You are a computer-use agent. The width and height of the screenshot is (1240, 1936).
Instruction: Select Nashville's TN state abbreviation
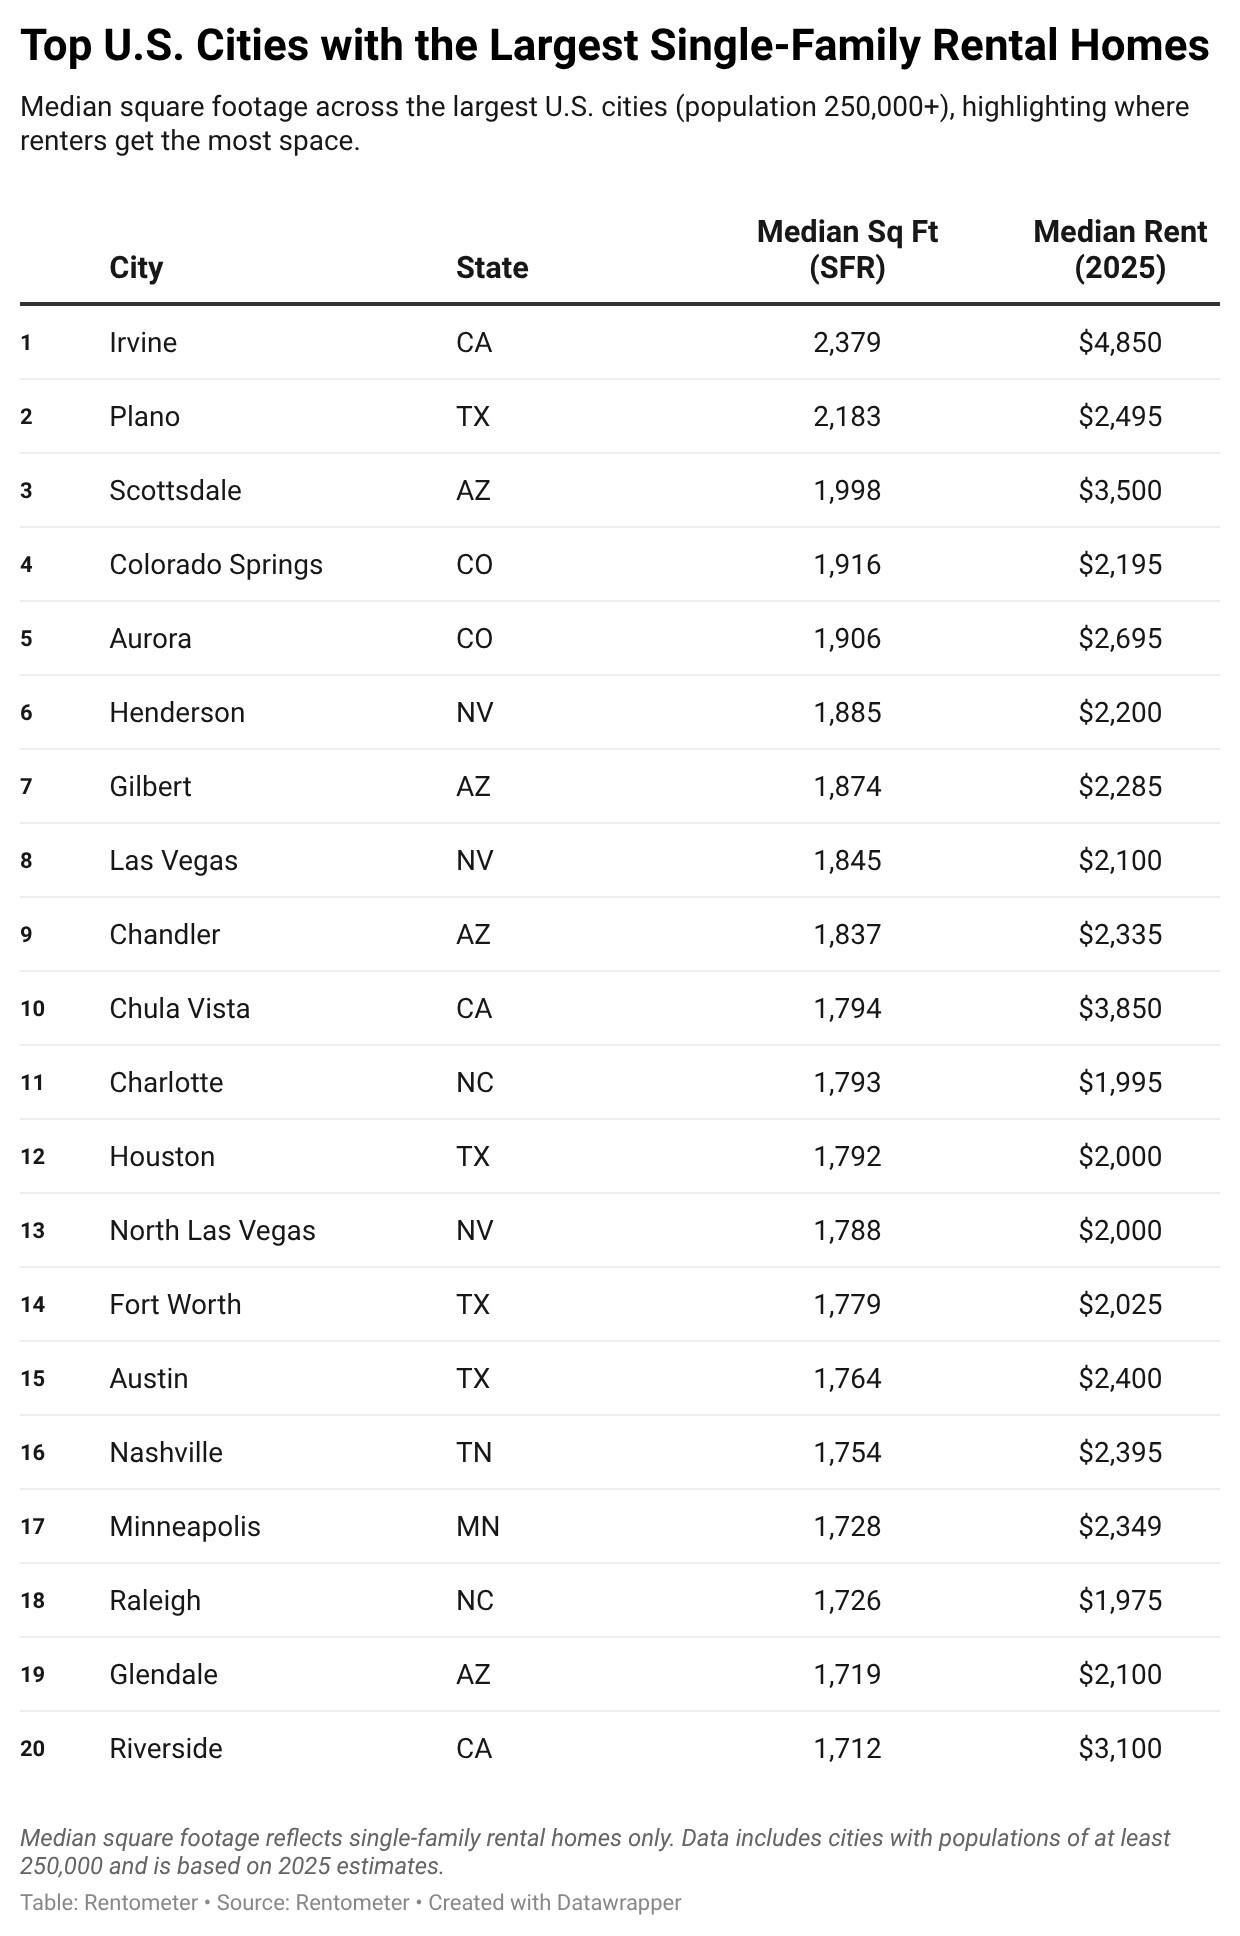pos(474,1453)
